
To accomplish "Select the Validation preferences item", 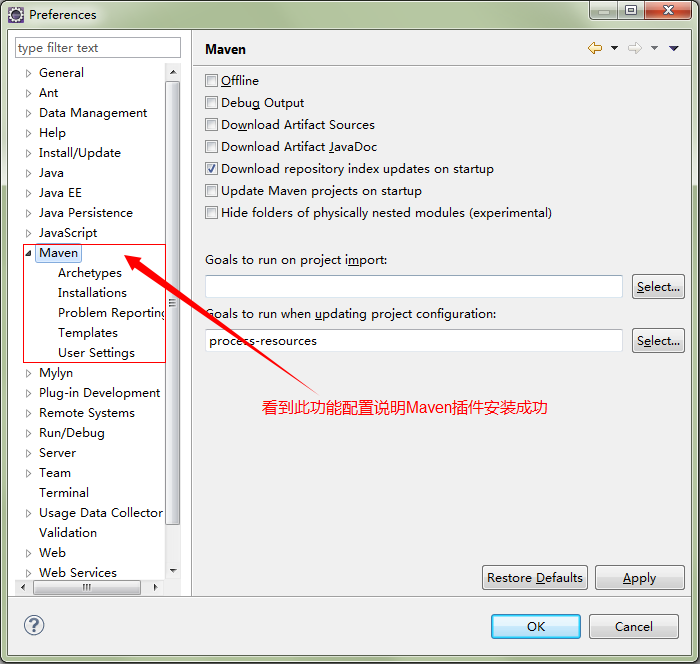I will pos(68,533).
